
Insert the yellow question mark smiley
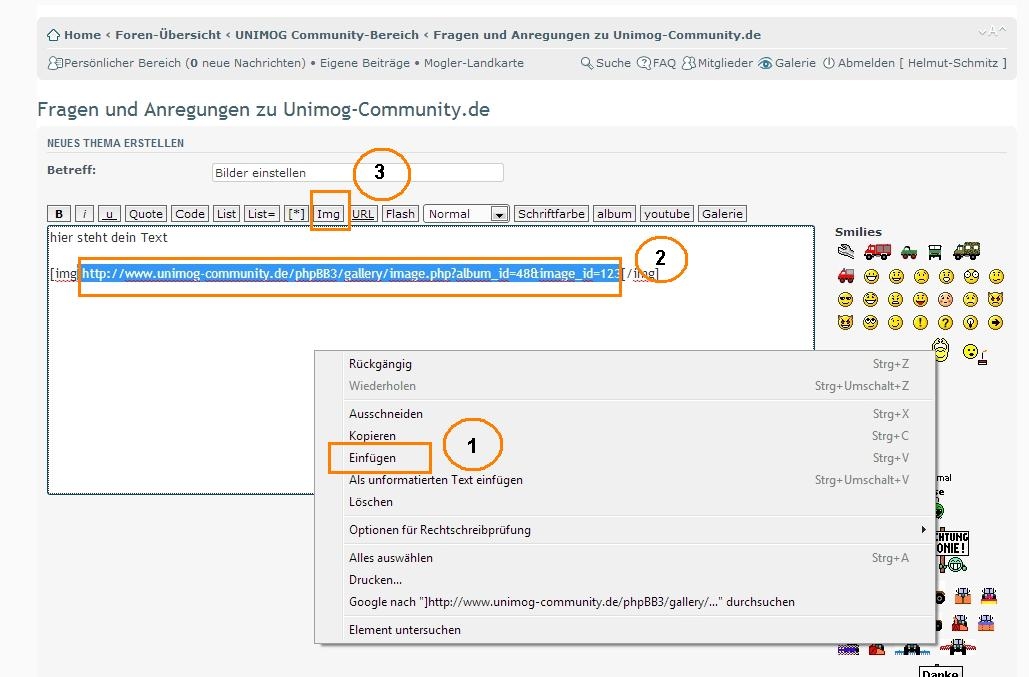(945, 322)
